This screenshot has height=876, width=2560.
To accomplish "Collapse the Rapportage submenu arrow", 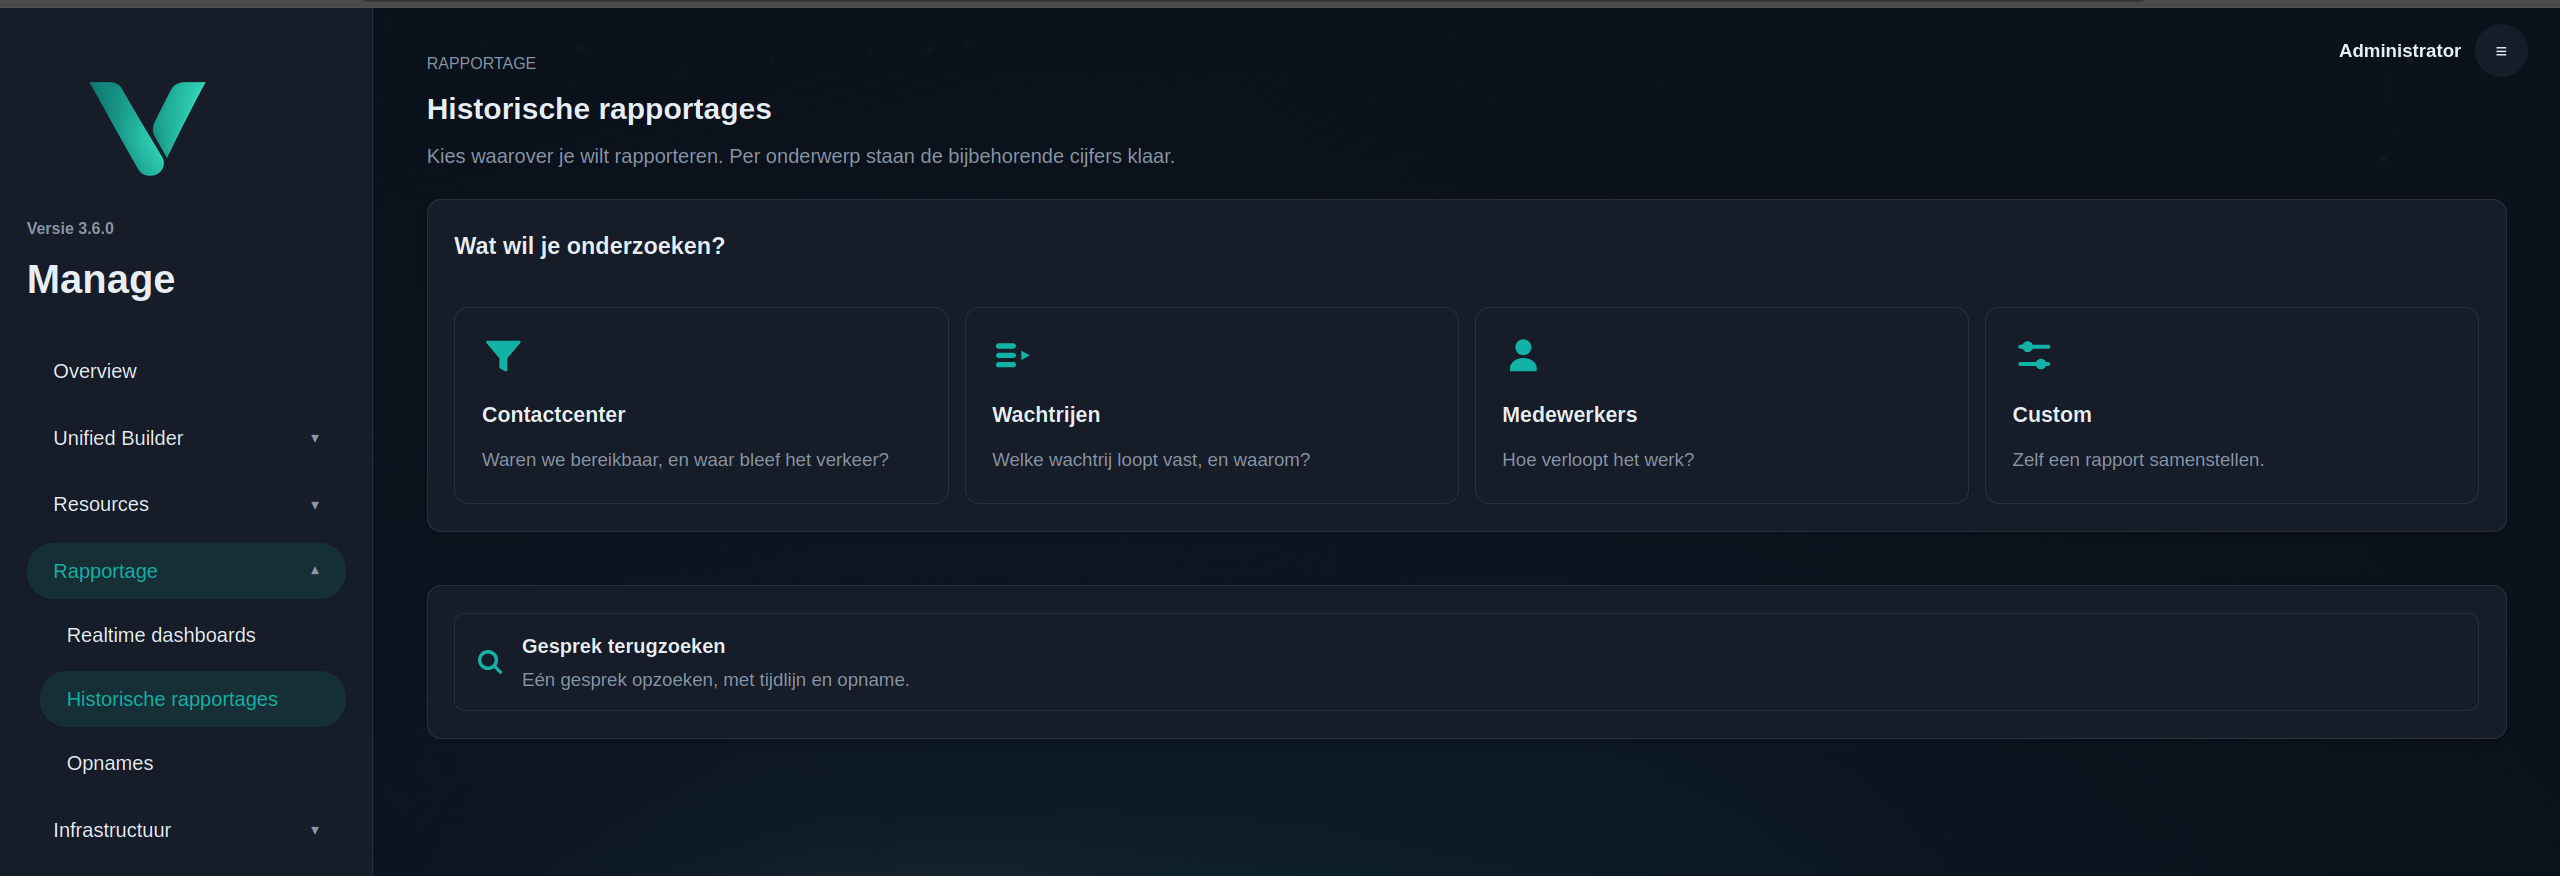I will pos(315,571).
